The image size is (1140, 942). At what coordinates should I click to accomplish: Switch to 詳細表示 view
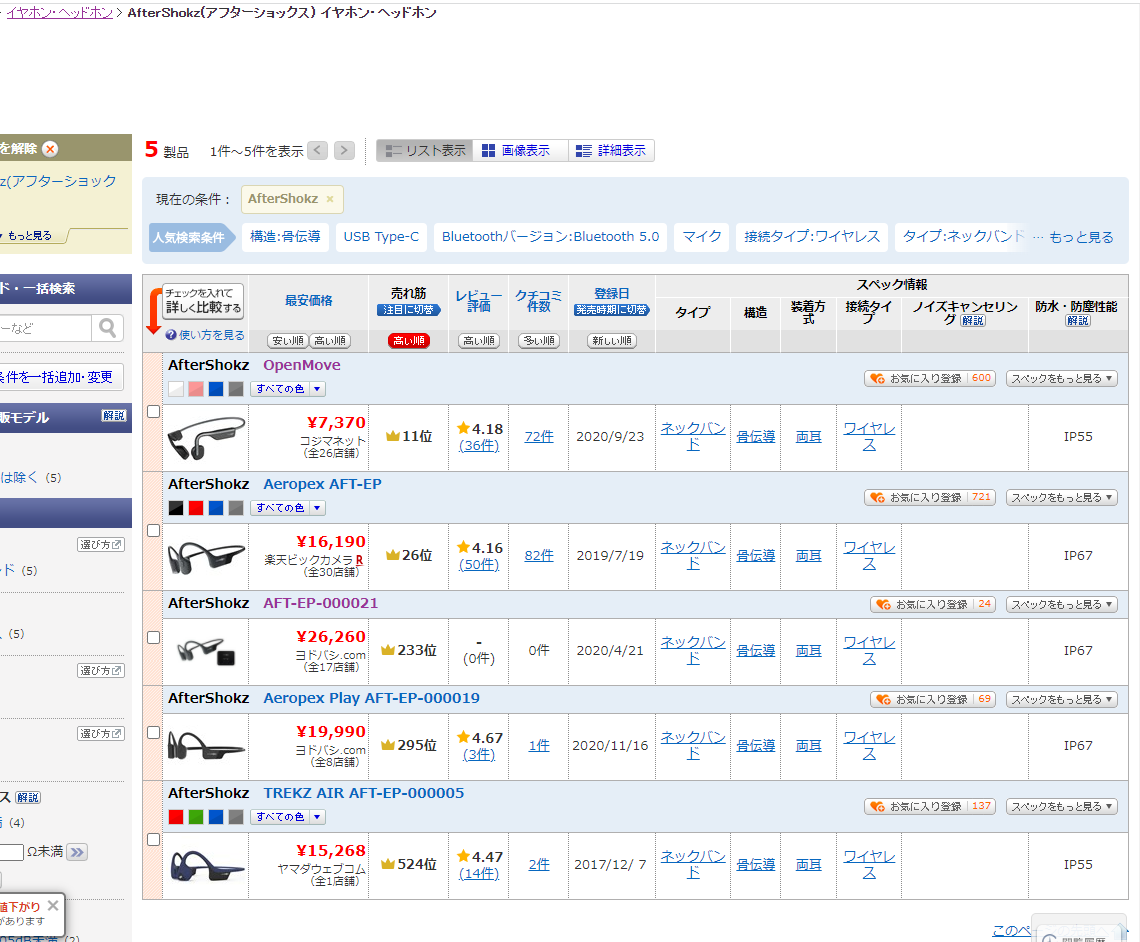pyautogui.click(x=611, y=150)
